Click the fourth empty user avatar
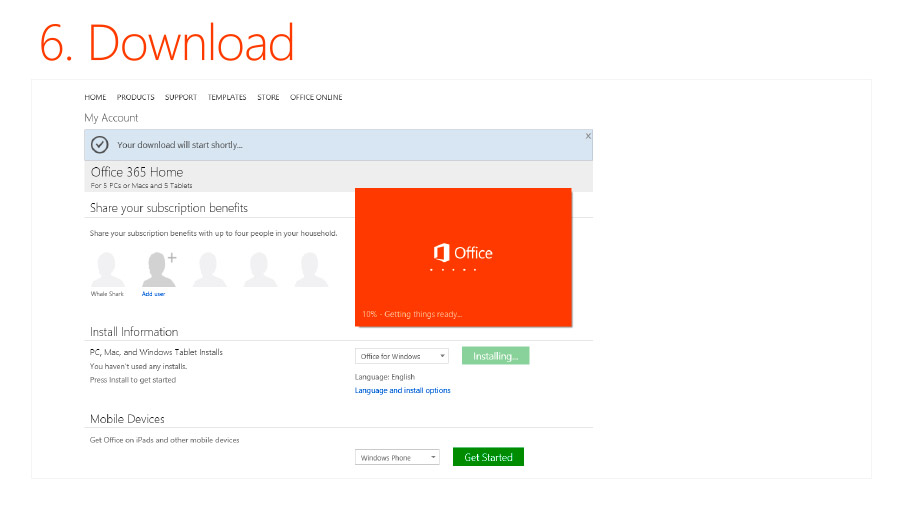The image size is (900, 506). tap(260, 269)
